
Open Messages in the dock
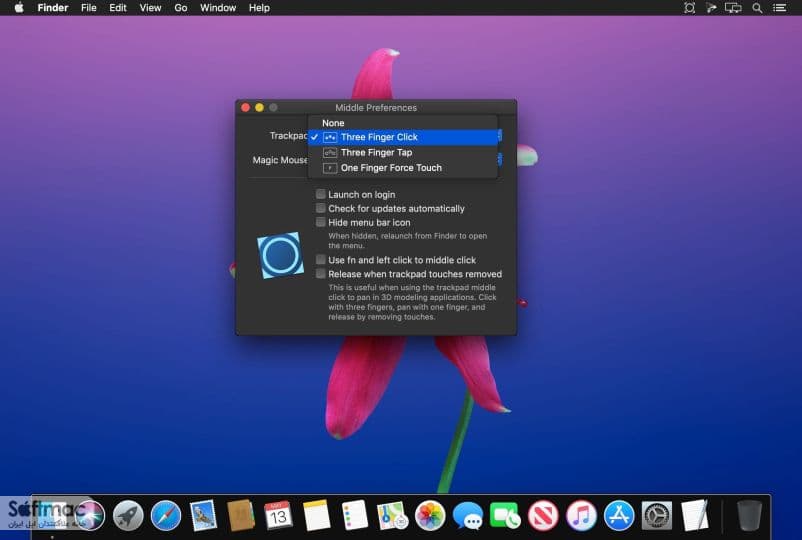(x=467, y=515)
